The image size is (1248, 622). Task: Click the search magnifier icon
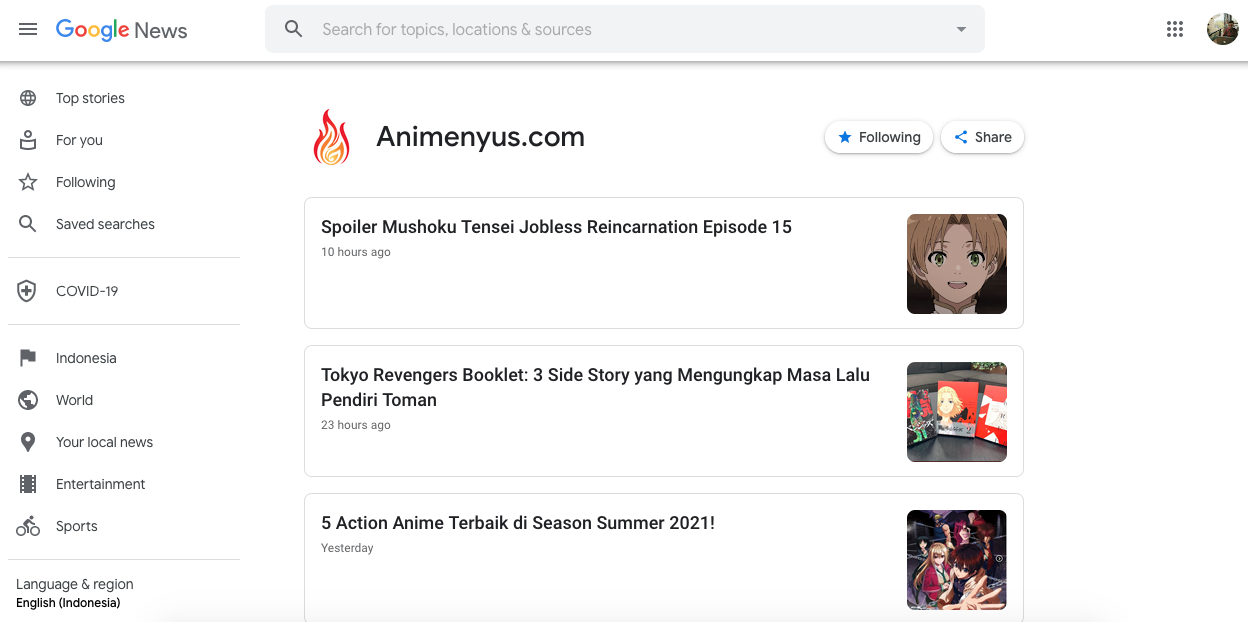pos(293,29)
